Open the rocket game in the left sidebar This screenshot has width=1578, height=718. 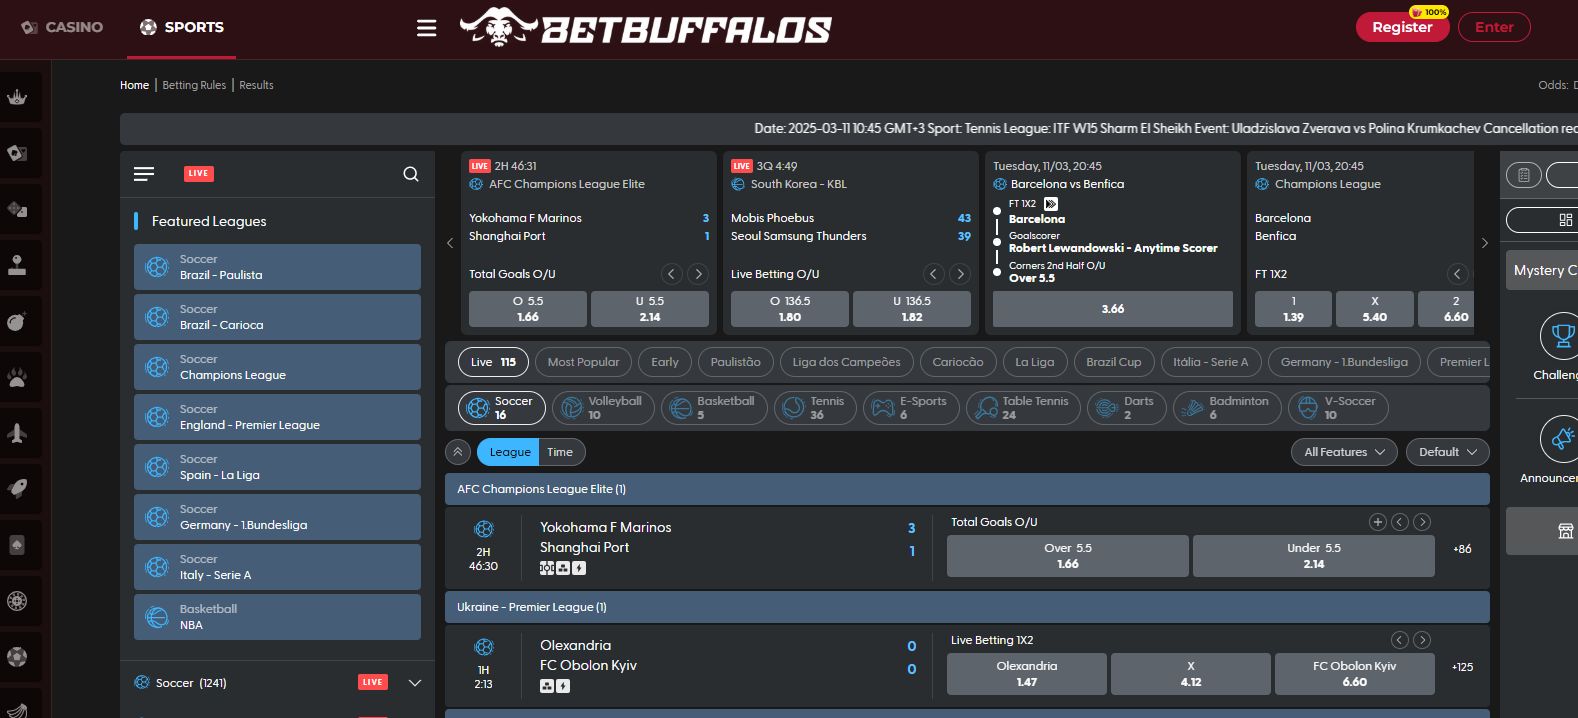17,489
